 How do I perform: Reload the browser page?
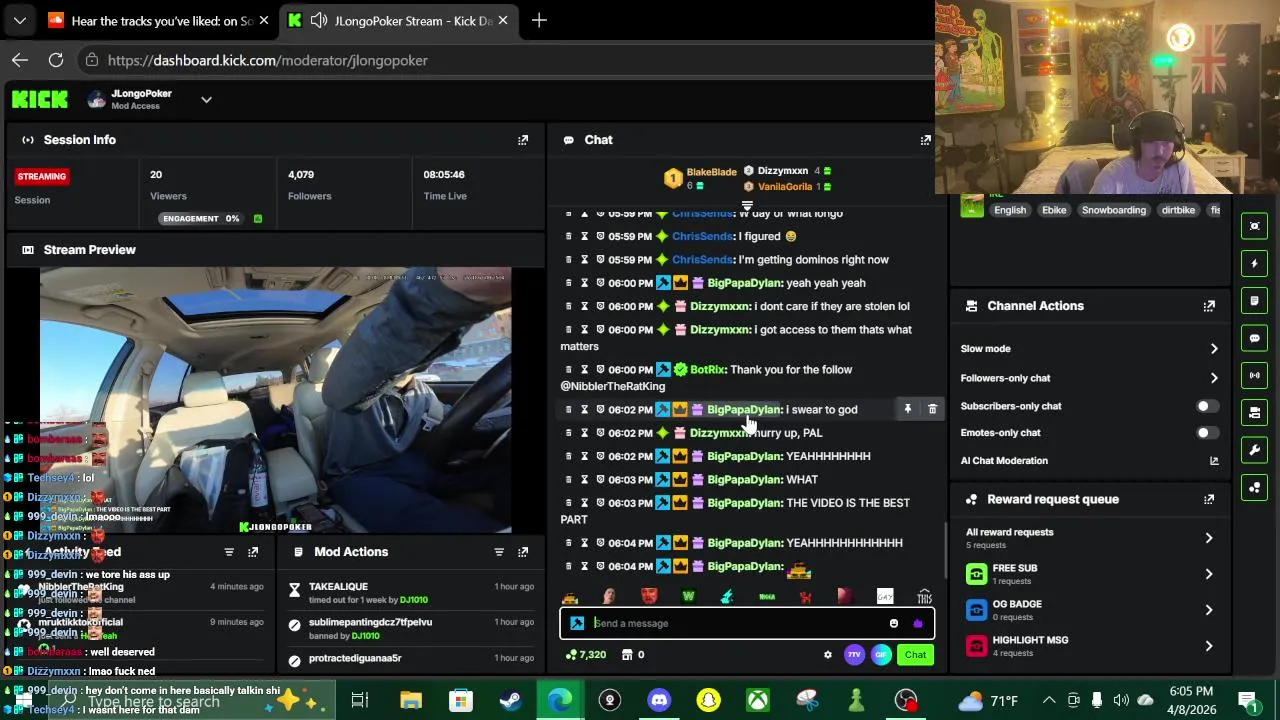(56, 60)
